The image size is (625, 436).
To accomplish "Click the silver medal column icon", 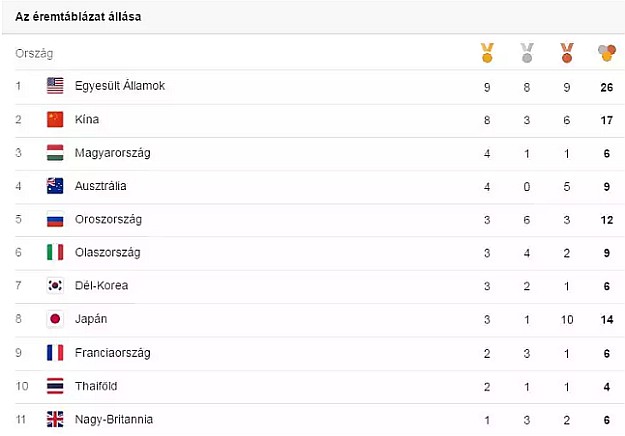I will 527,52.
